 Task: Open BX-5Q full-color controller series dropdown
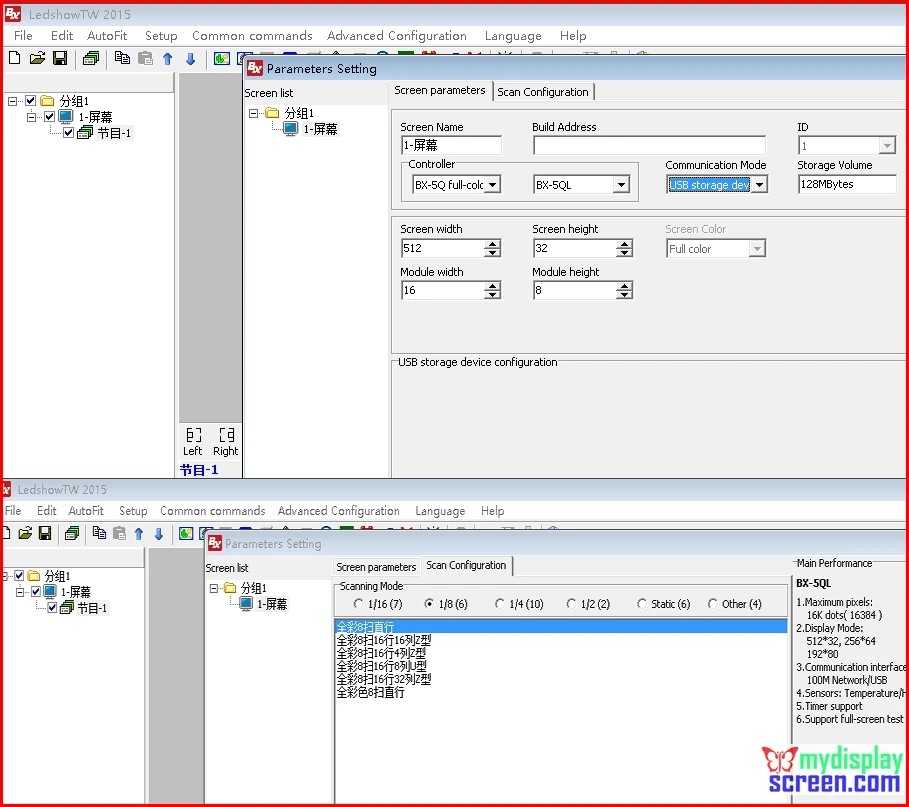click(x=492, y=185)
